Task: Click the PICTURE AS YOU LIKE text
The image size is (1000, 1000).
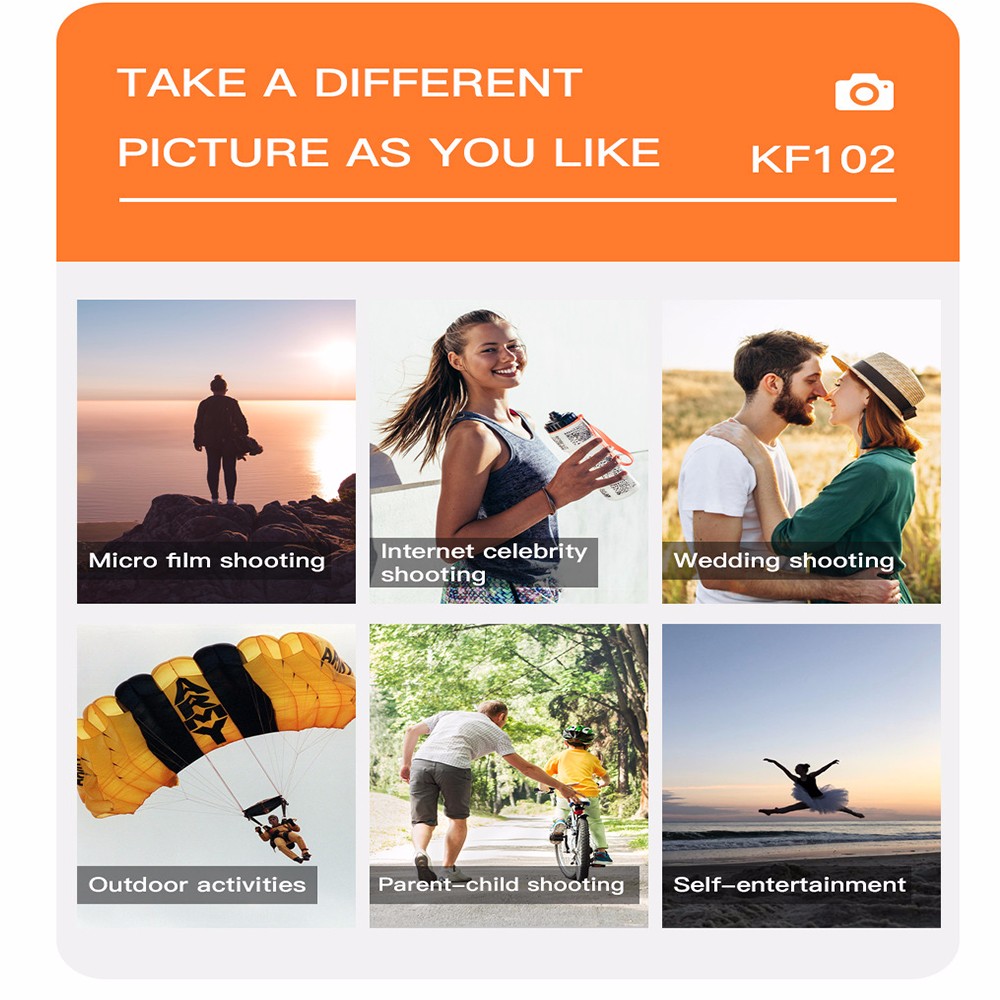Action: pyautogui.click(x=388, y=152)
